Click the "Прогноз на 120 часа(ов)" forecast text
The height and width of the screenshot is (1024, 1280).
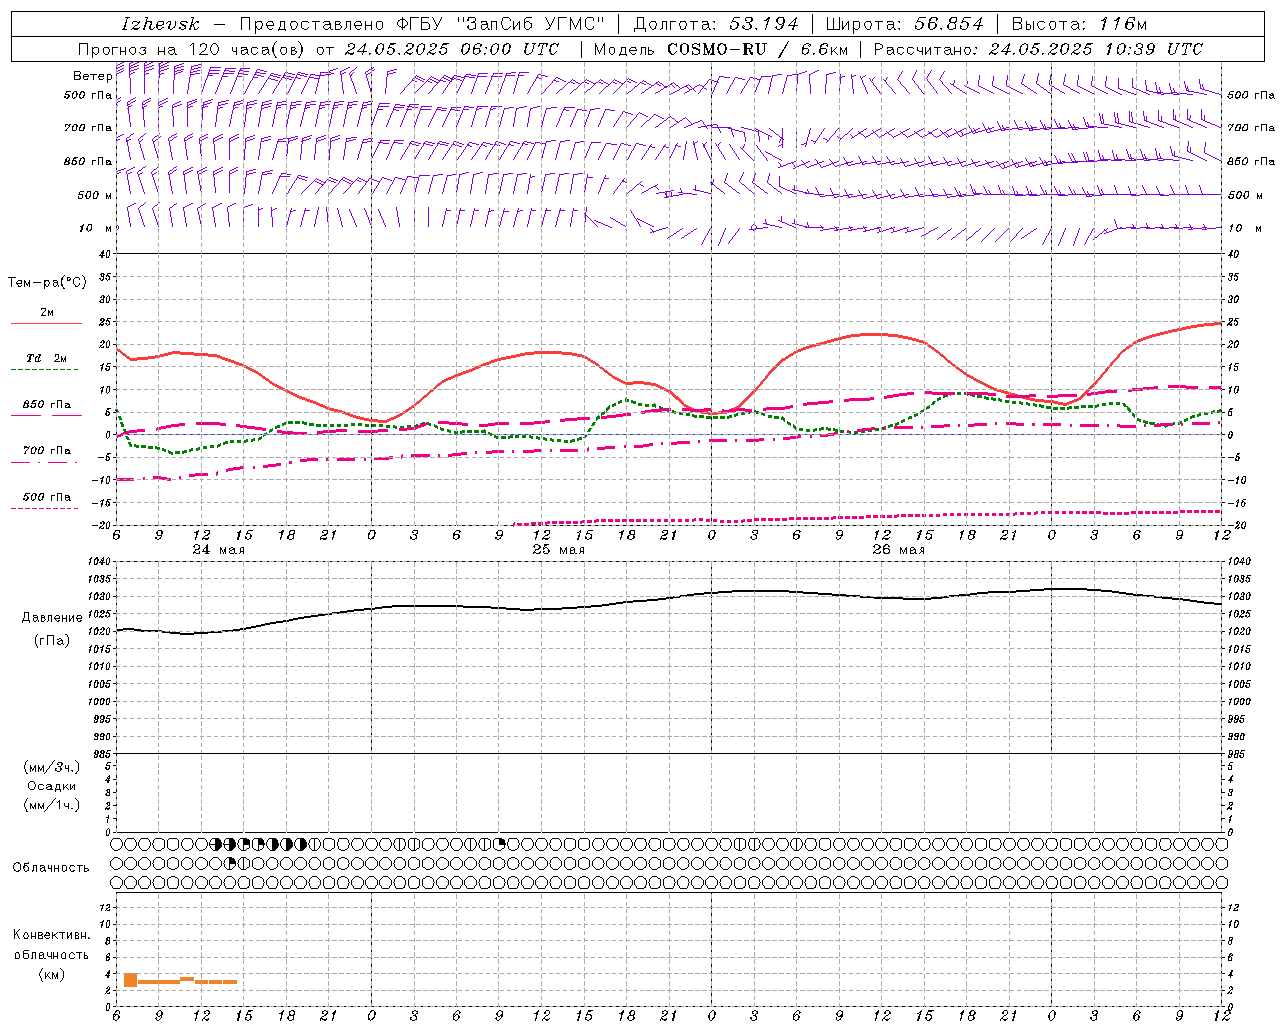click(192, 49)
